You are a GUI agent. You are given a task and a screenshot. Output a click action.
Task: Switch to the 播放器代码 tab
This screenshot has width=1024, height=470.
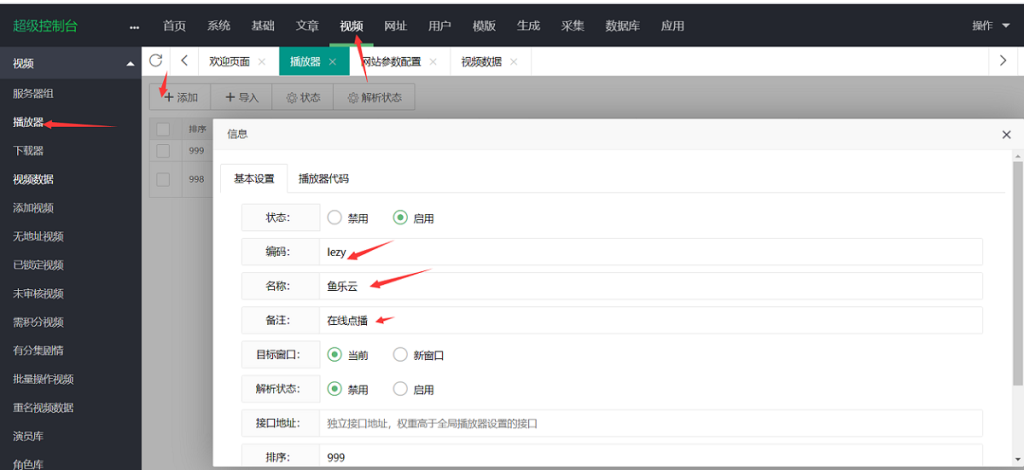coord(323,178)
